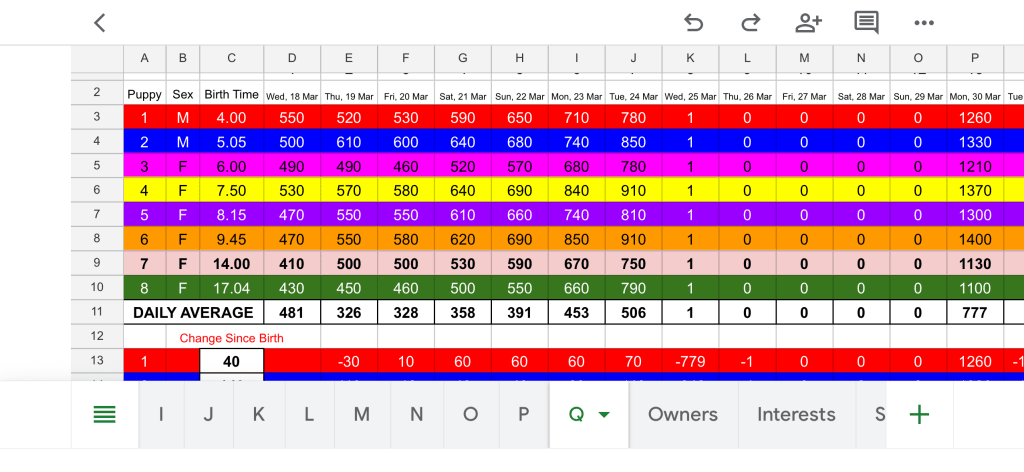Click the DAILY AVERAGE cell
This screenshot has height=472, width=1024.
[x=193, y=312]
